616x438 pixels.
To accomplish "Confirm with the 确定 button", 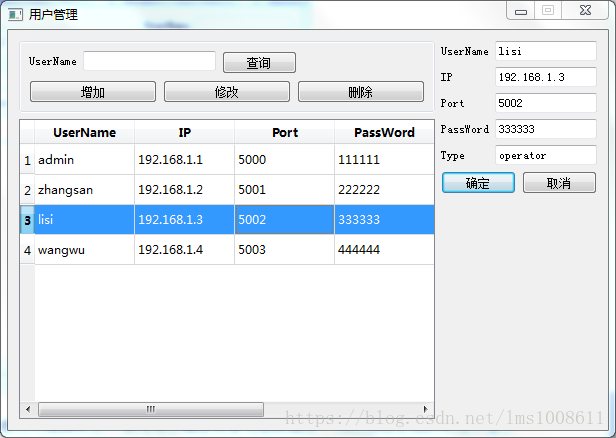I will (x=478, y=183).
